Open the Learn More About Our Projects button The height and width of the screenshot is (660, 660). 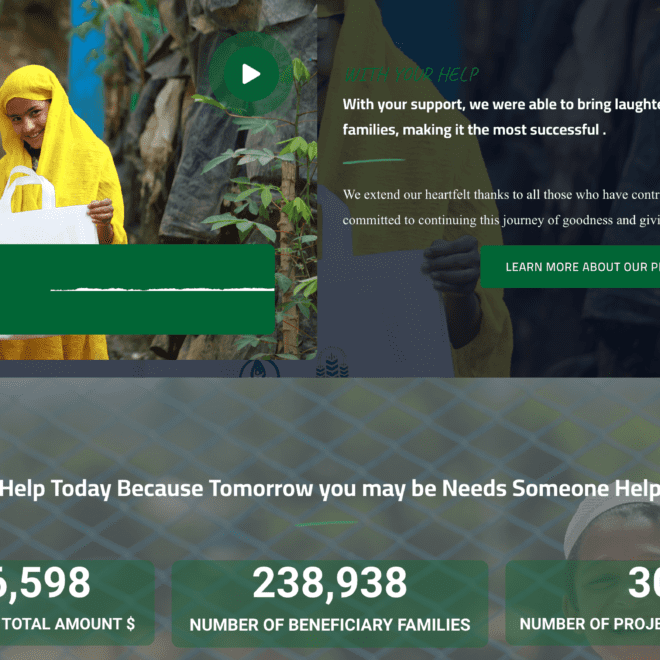[x=570, y=267]
